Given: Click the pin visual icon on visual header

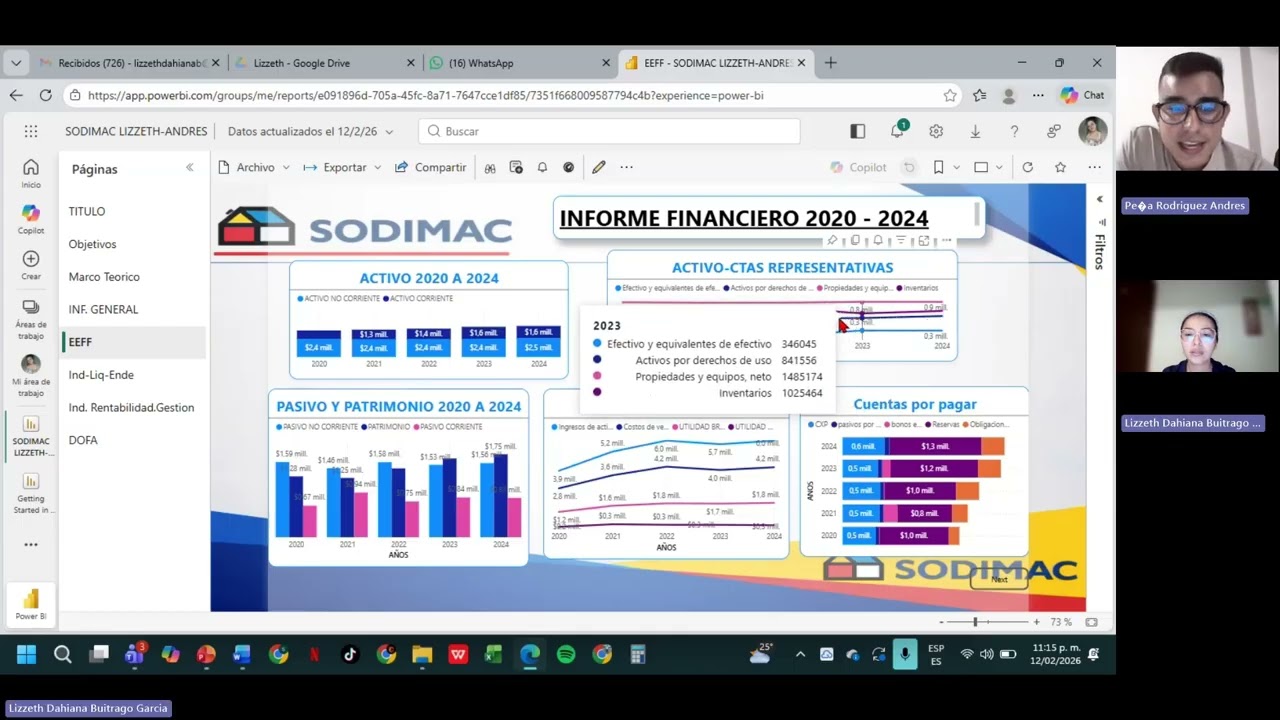Looking at the screenshot, I should [x=831, y=241].
